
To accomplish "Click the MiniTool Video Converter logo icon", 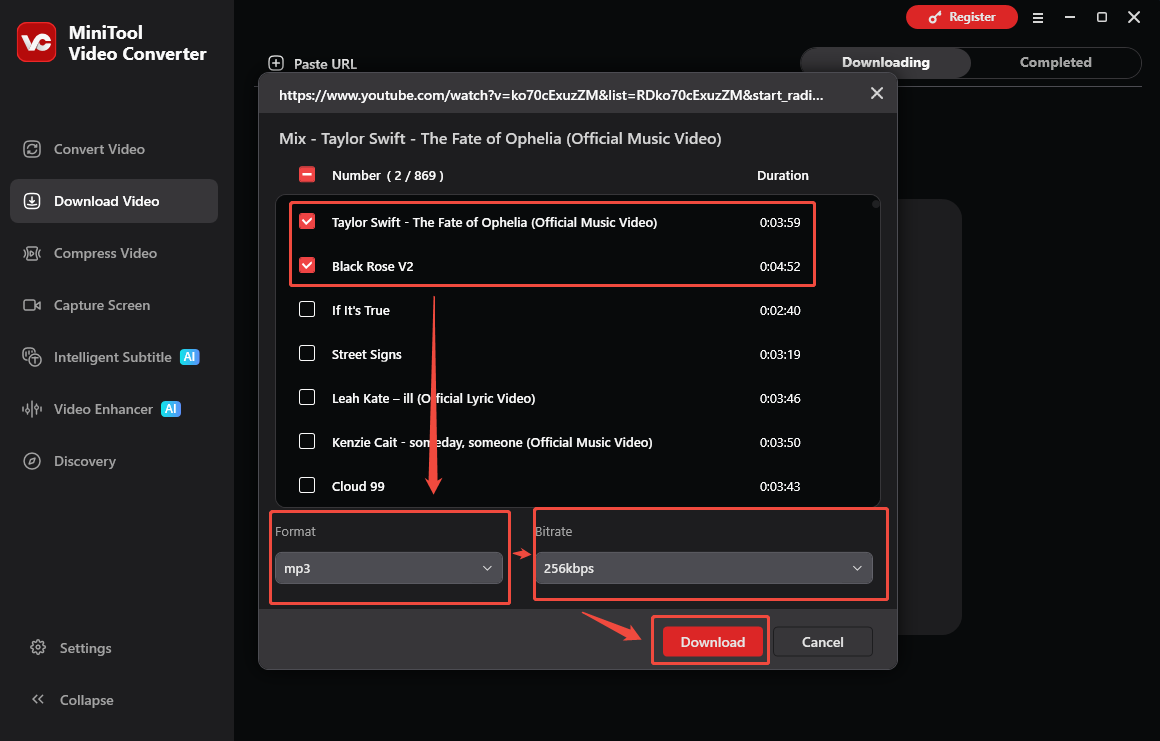I will pyautogui.click(x=36, y=42).
